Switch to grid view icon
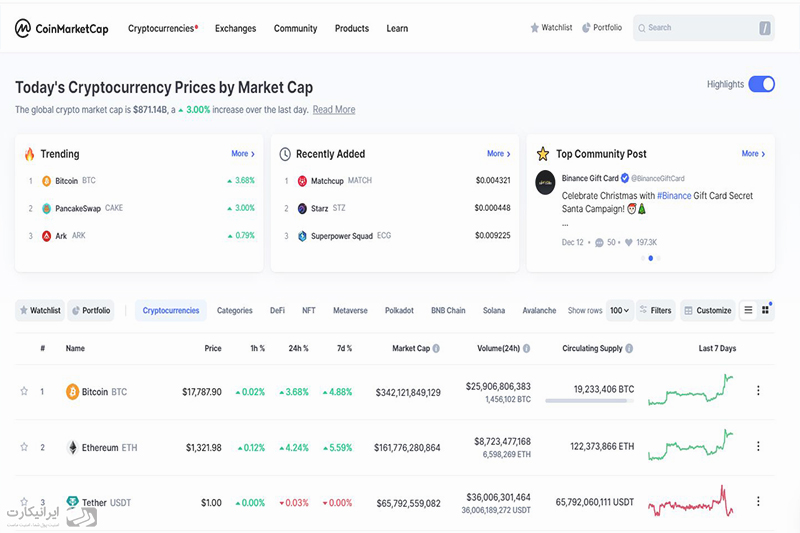The image size is (800, 533). 765,310
